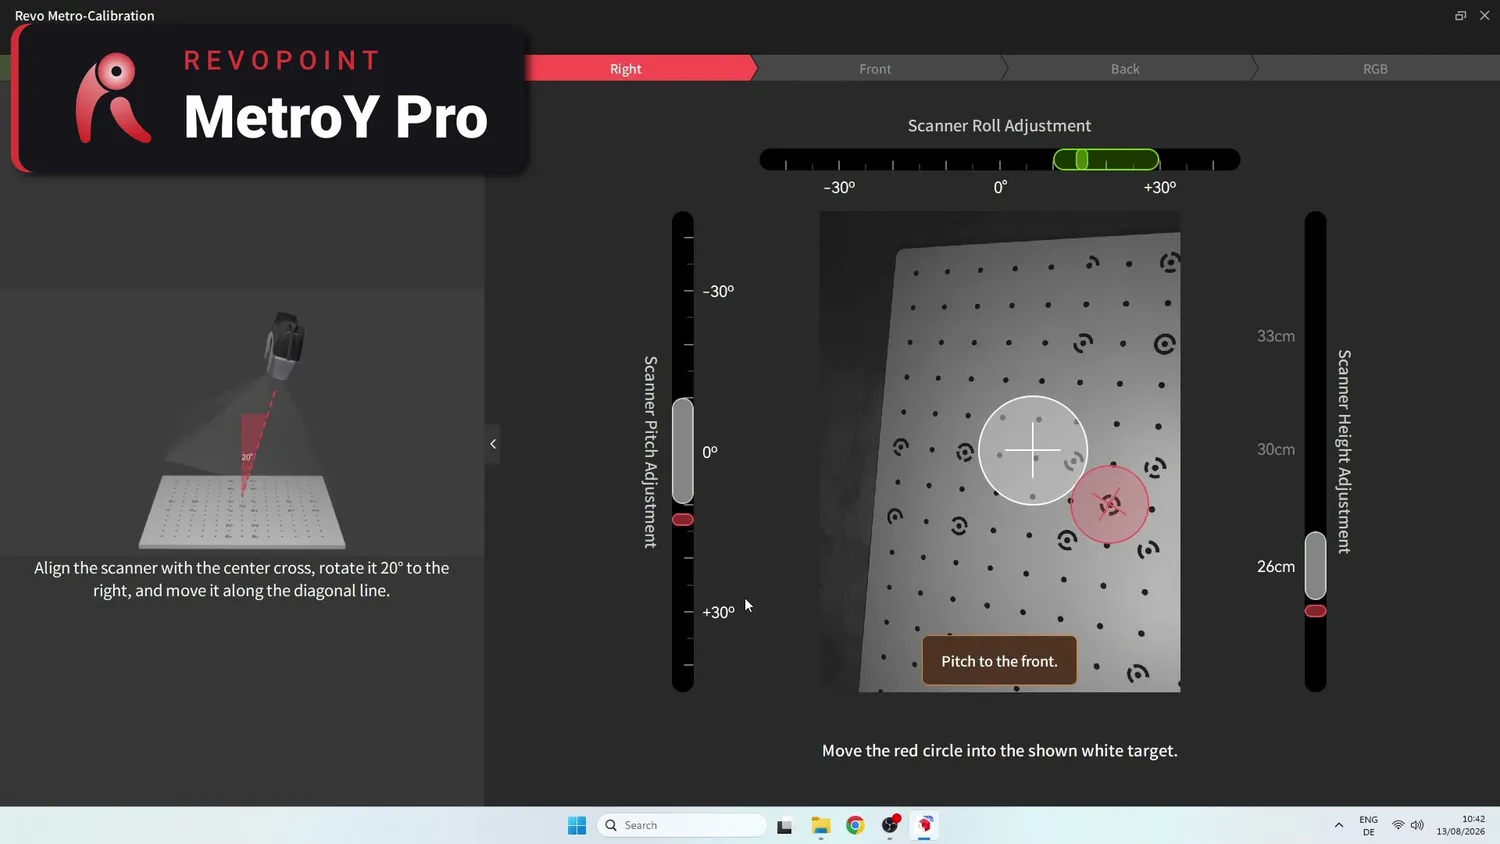Show hidden system tray icons
The width and height of the screenshot is (1500, 844).
[x=1339, y=825]
